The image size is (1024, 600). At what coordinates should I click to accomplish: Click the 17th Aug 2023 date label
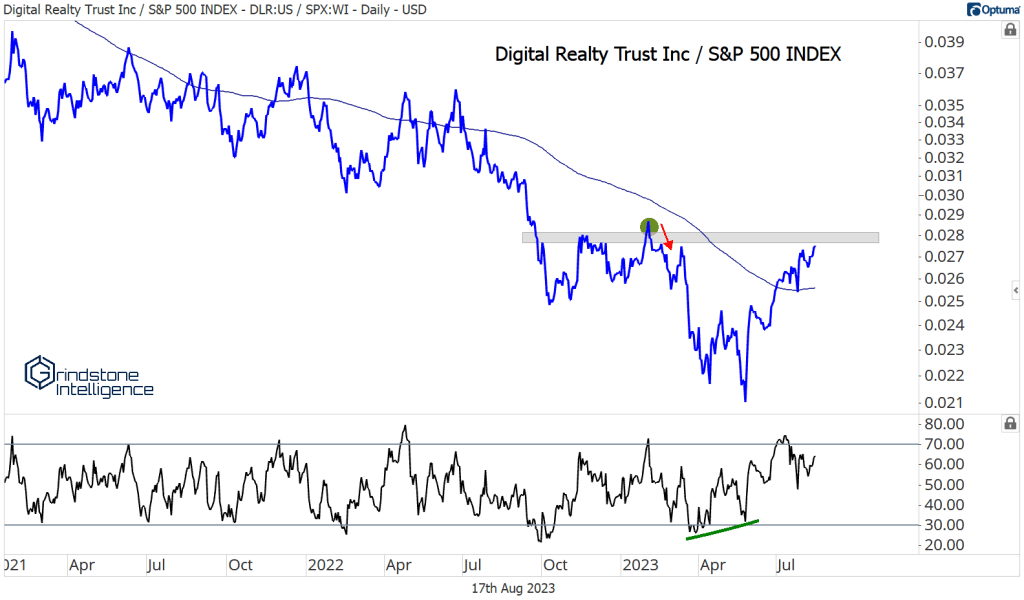tap(513, 588)
